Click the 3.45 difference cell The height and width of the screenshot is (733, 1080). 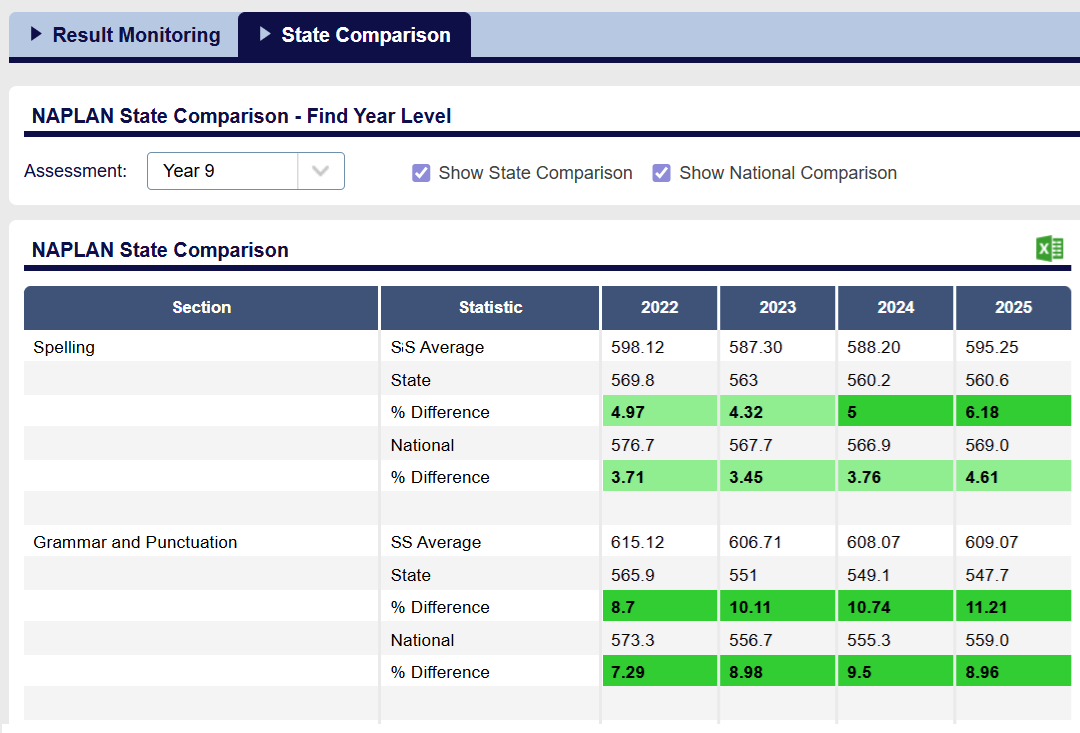pyautogui.click(x=778, y=477)
